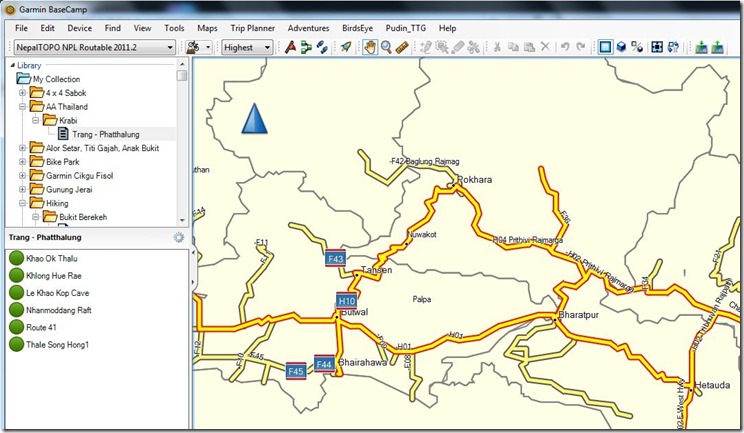The image size is (744, 433).
Task: Click the Redo arrow icon
Action: pyautogui.click(x=581, y=46)
